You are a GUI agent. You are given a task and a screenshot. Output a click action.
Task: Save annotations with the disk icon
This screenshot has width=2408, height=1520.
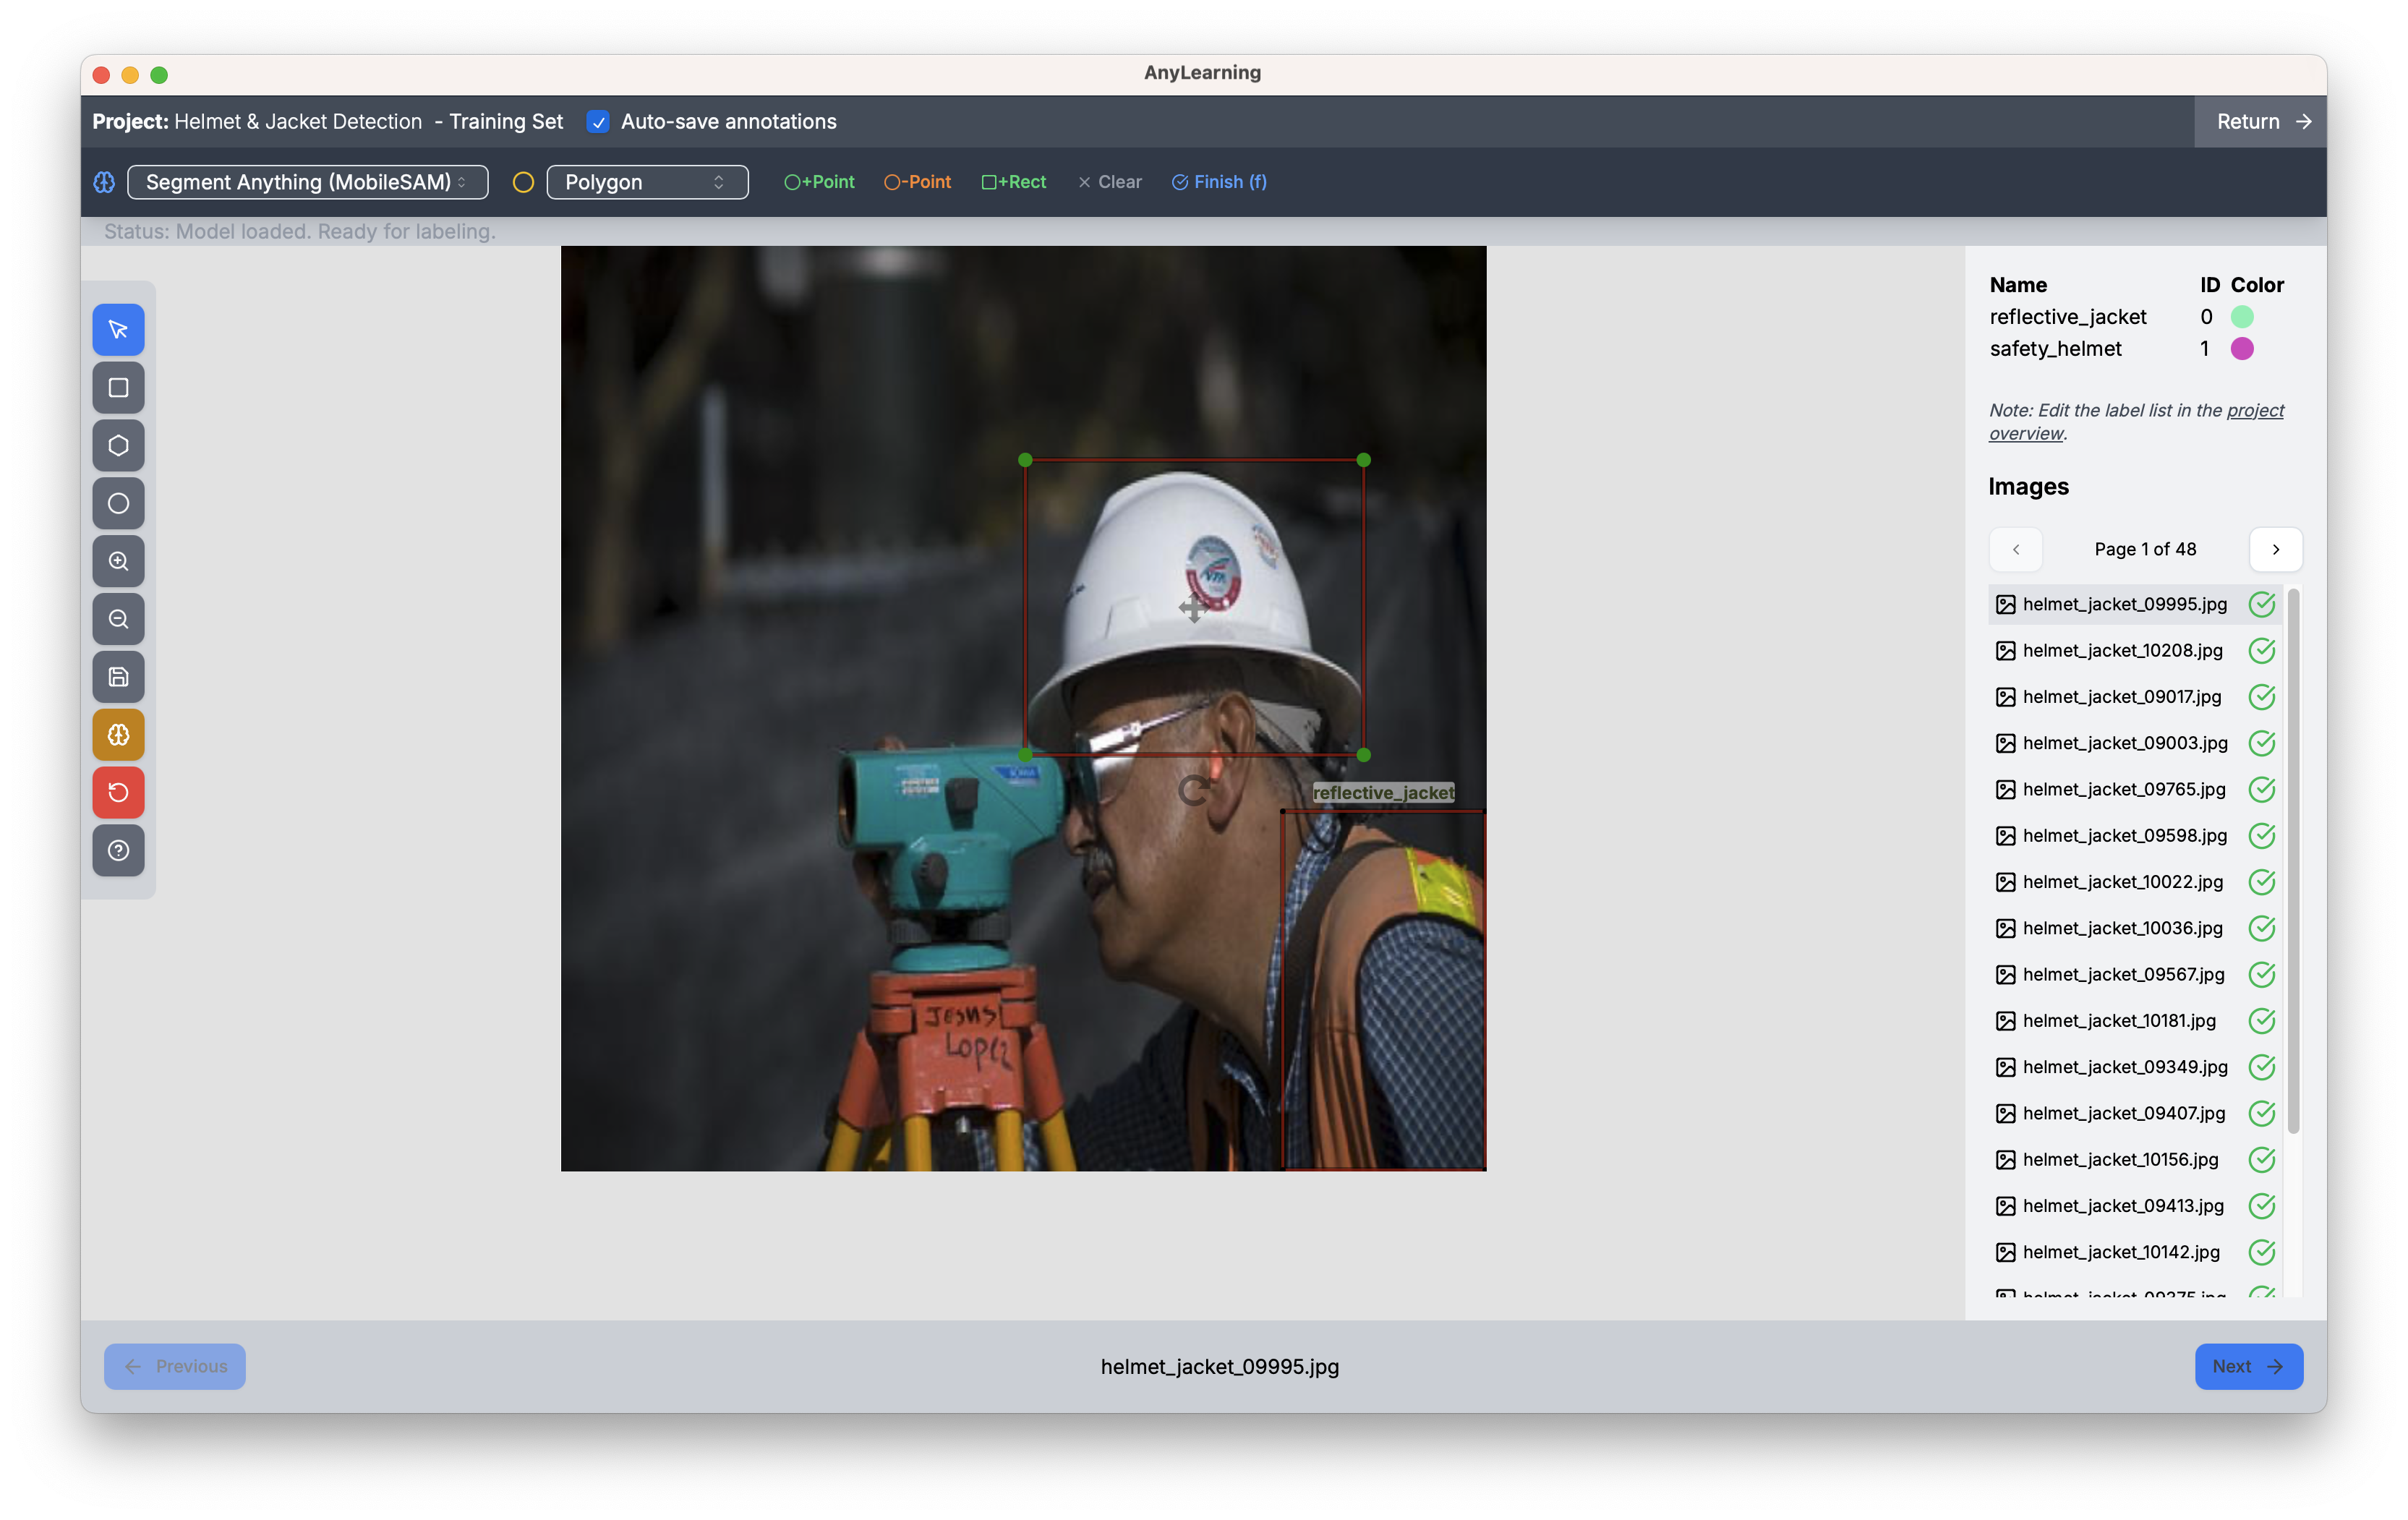coord(118,677)
